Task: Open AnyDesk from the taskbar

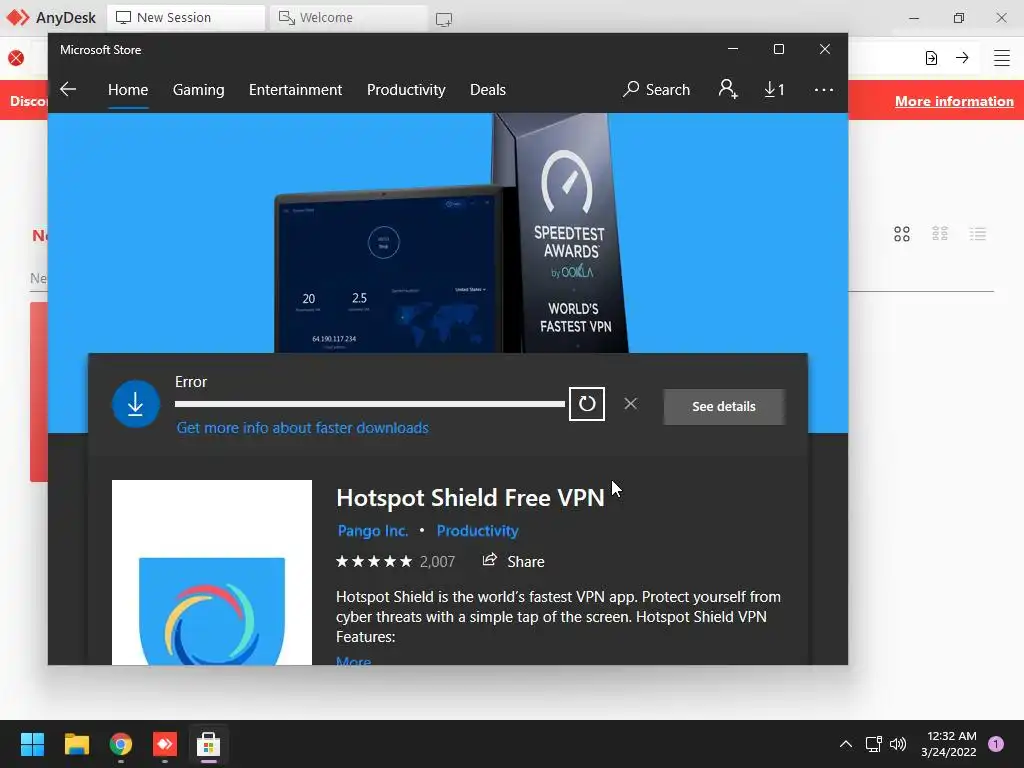Action: click(x=165, y=744)
